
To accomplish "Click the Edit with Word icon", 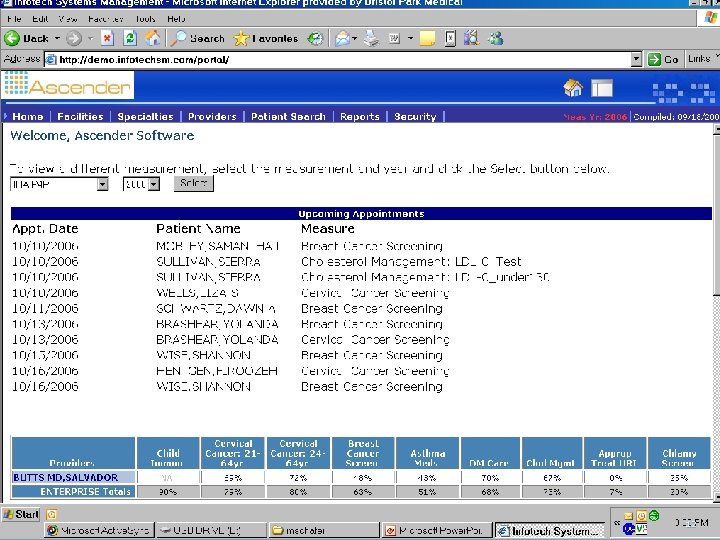I will click(394, 39).
